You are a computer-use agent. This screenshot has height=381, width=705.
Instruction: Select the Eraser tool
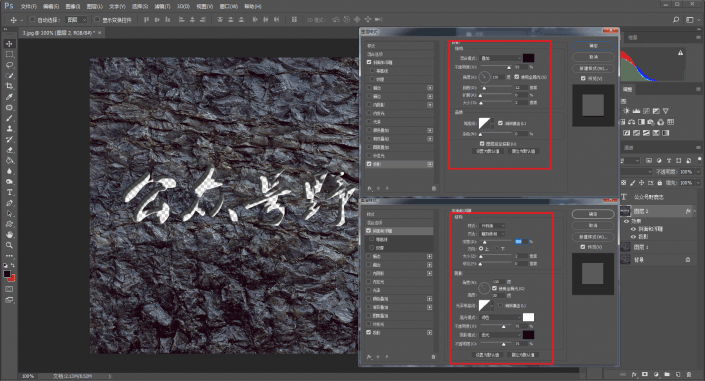[9, 150]
